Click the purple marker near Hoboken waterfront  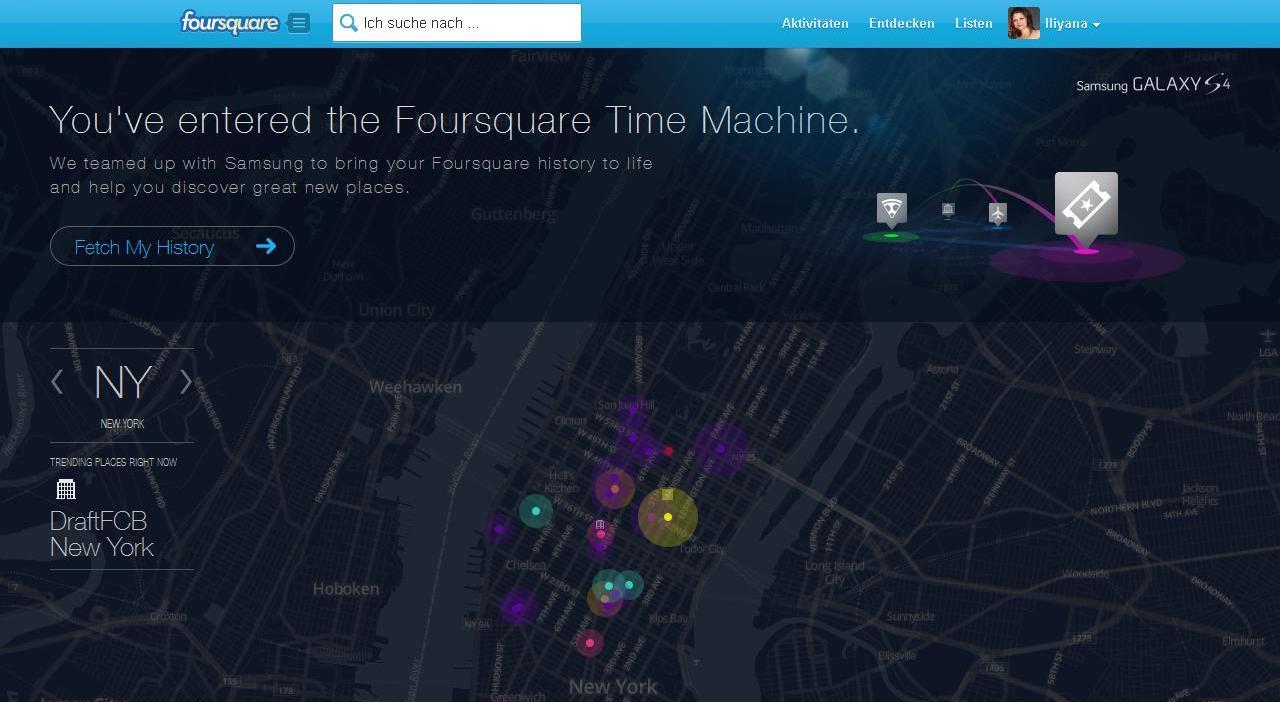pyautogui.click(x=517, y=607)
